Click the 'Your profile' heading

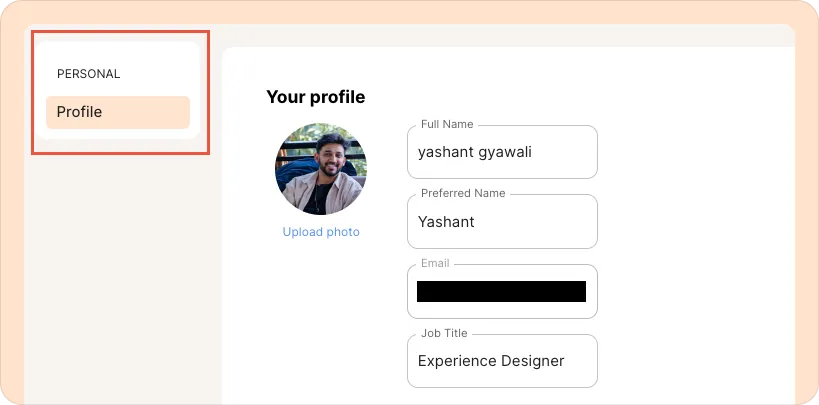pyautogui.click(x=315, y=97)
